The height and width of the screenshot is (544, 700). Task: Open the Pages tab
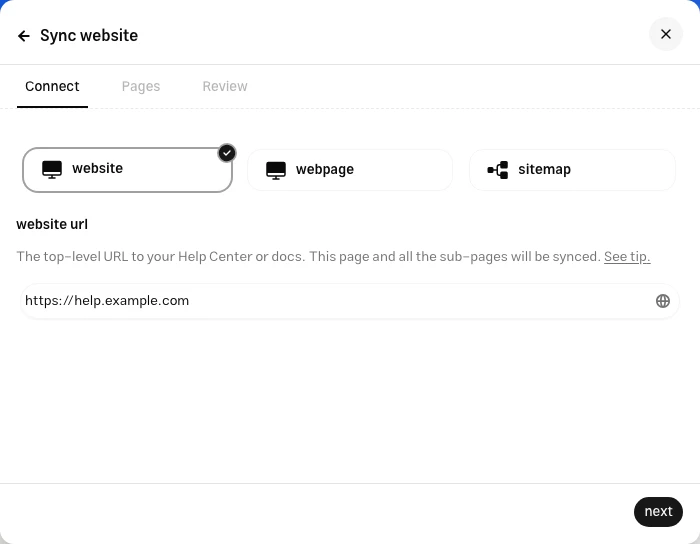coord(141,86)
